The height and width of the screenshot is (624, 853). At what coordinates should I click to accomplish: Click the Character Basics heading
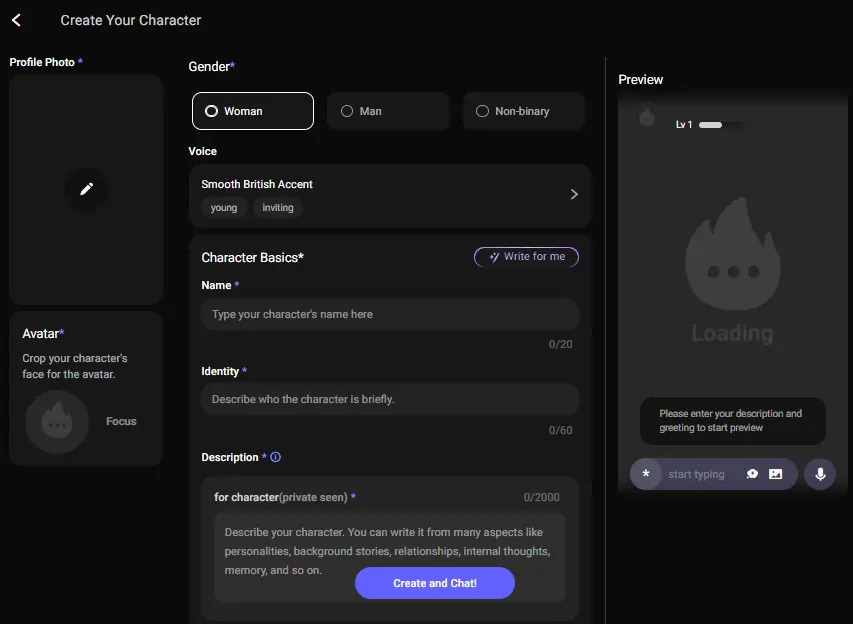(252, 257)
